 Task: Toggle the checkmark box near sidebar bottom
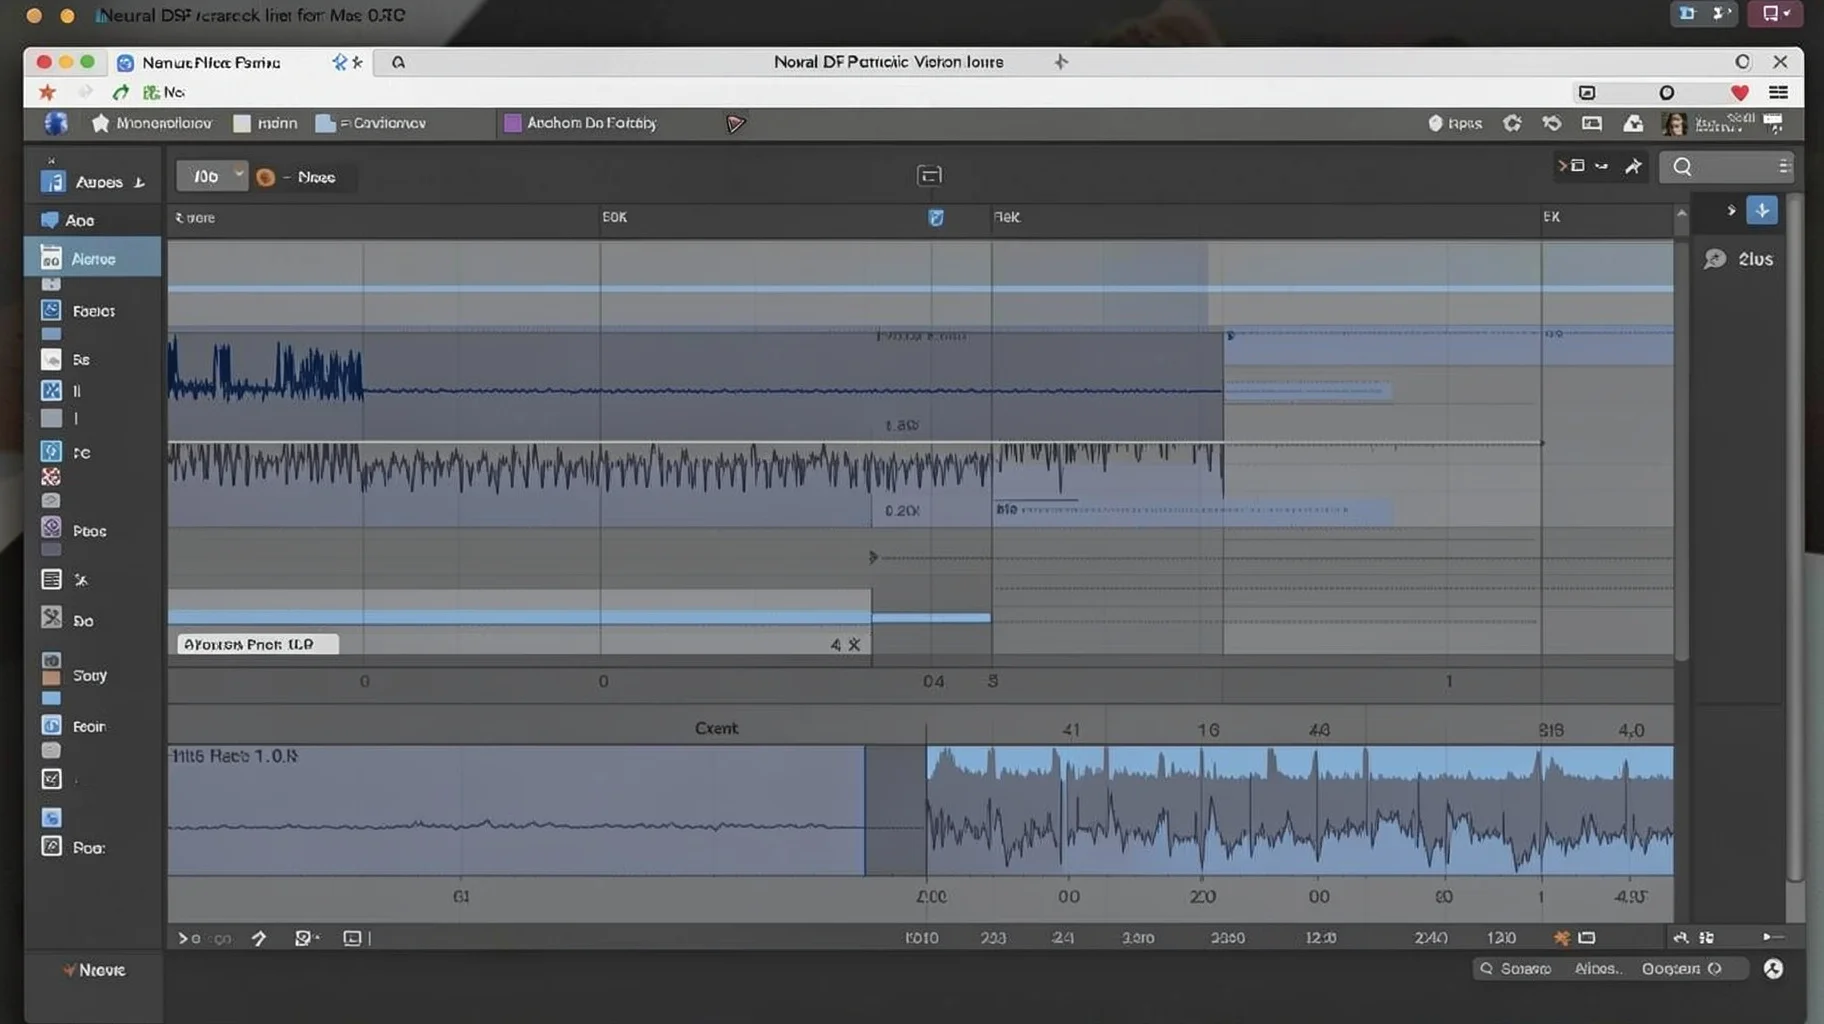click(51, 778)
